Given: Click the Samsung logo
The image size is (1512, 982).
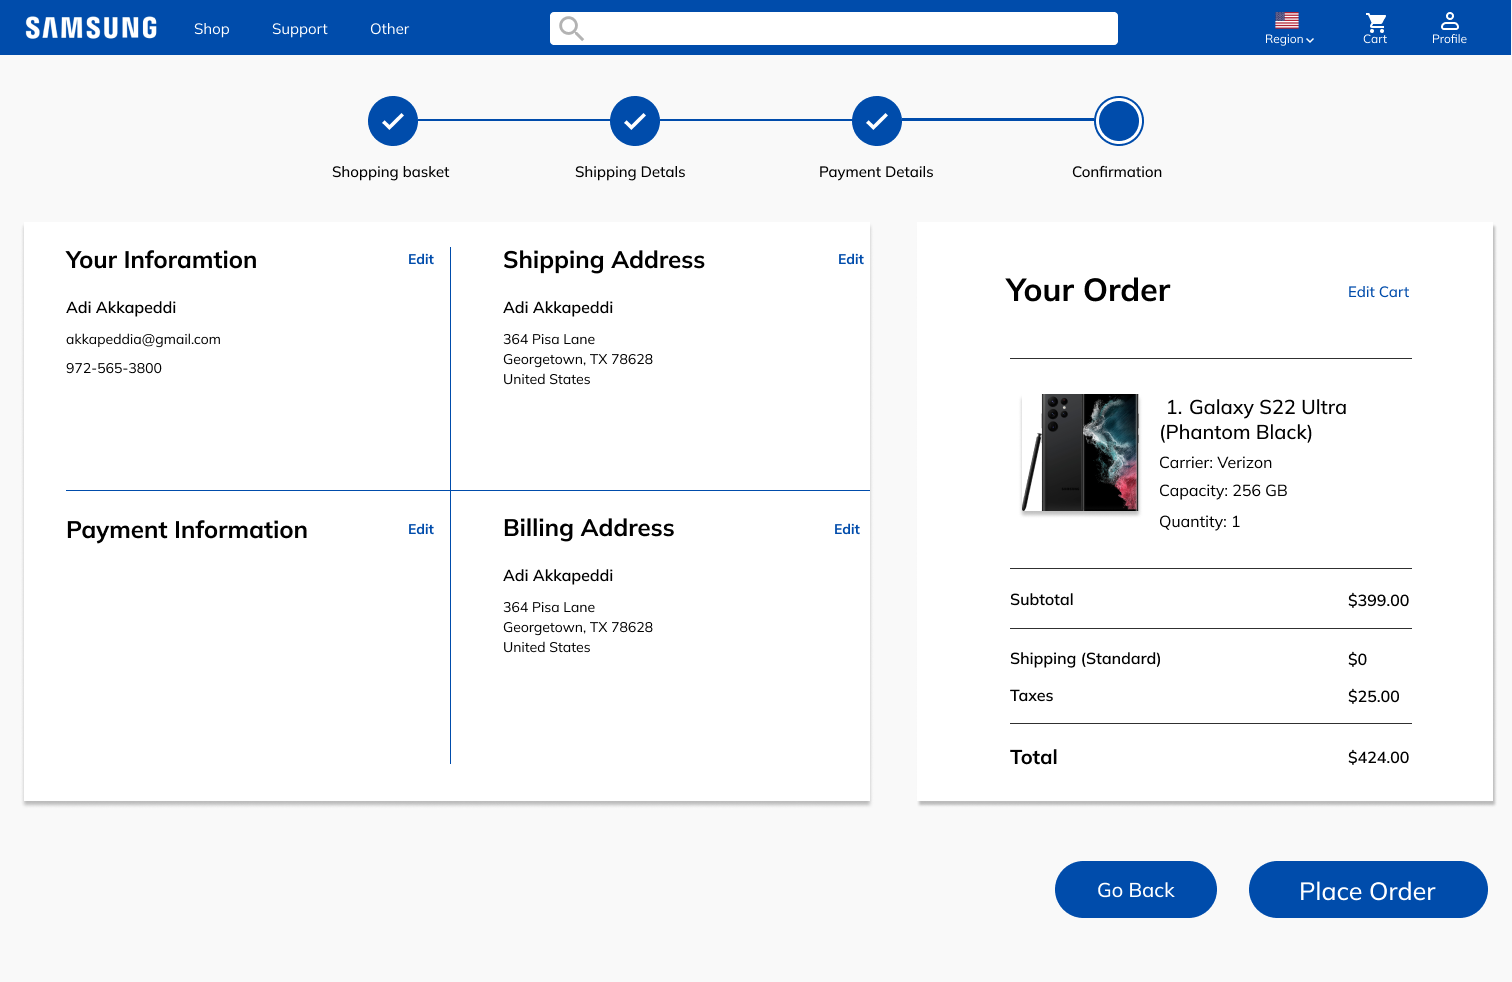Looking at the screenshot, I should 91,28.
